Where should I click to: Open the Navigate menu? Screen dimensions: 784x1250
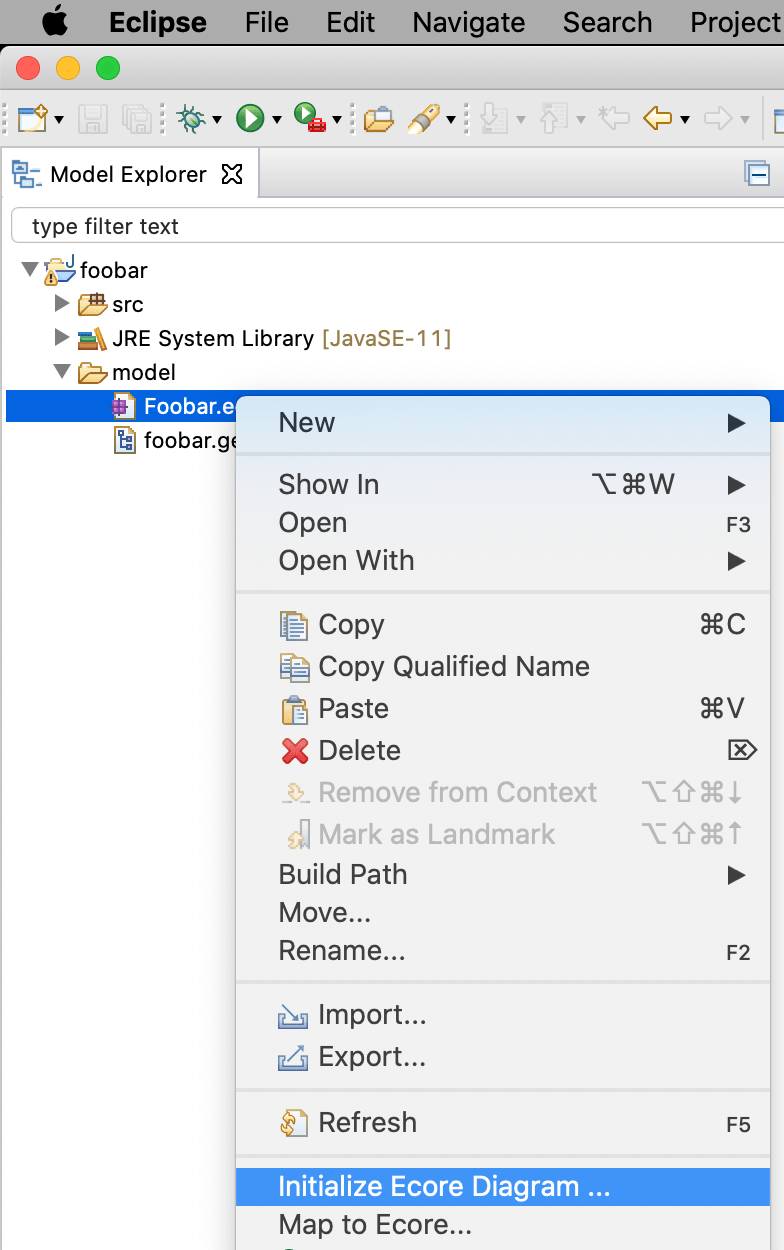[468, 22]
